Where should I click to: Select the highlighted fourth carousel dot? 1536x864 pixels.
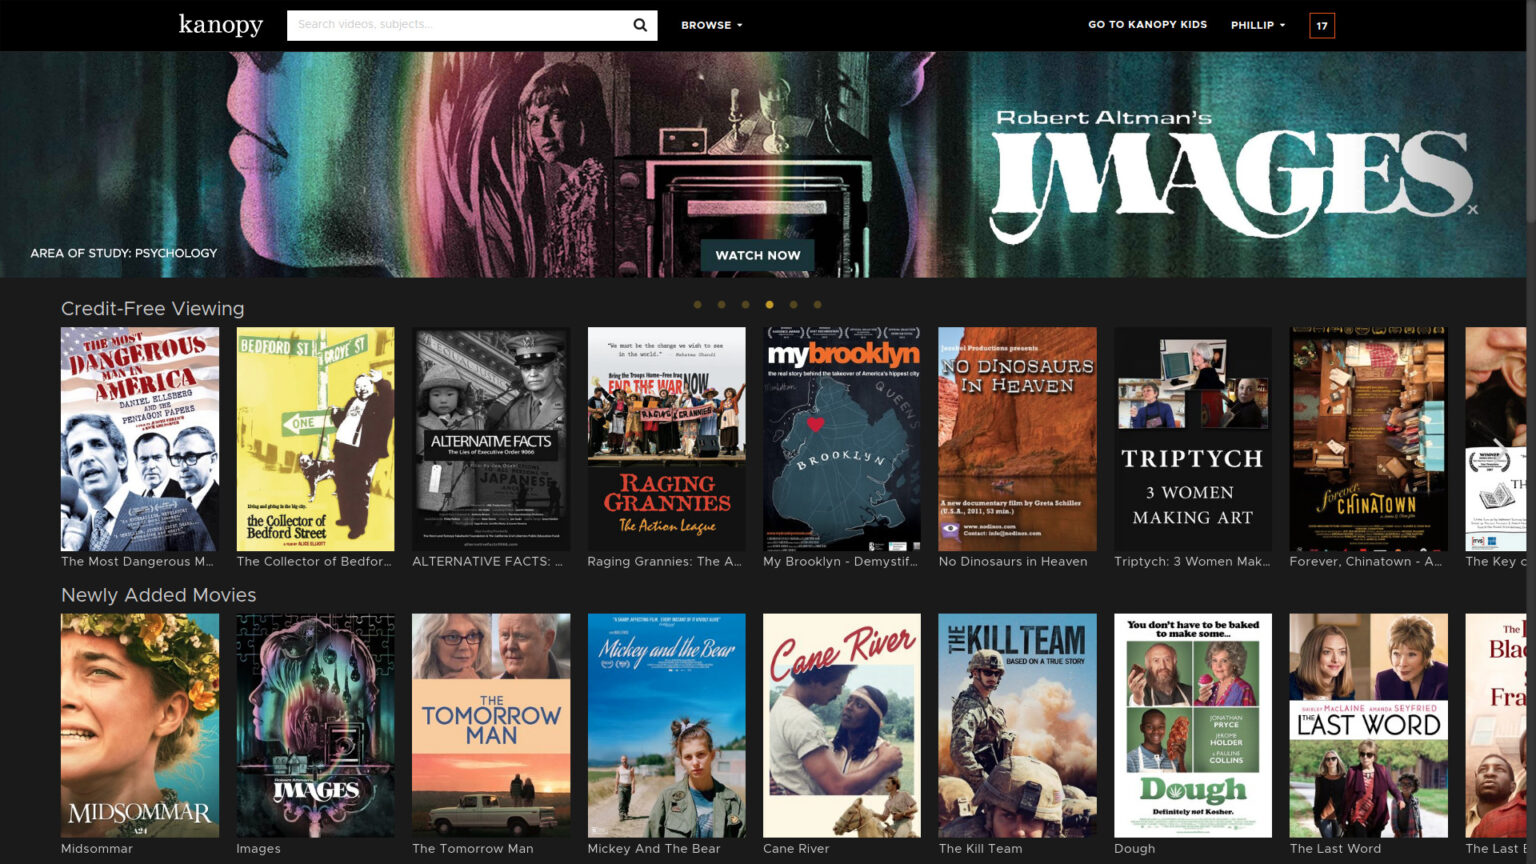click(769, 304)
